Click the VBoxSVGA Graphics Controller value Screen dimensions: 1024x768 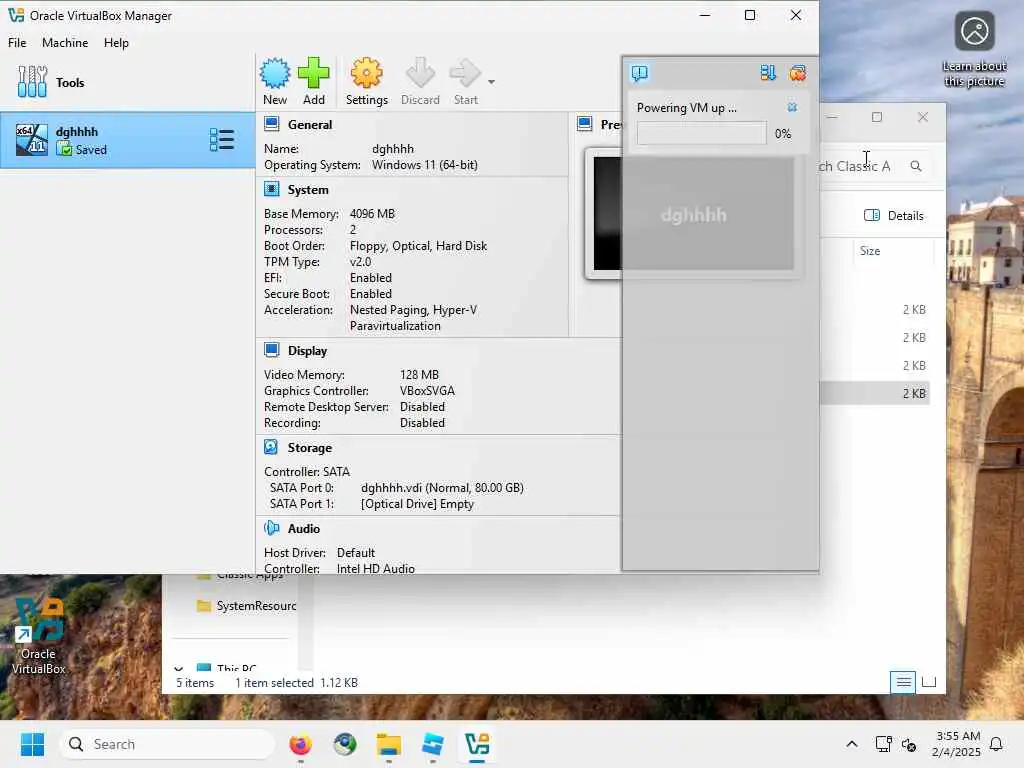427,391
